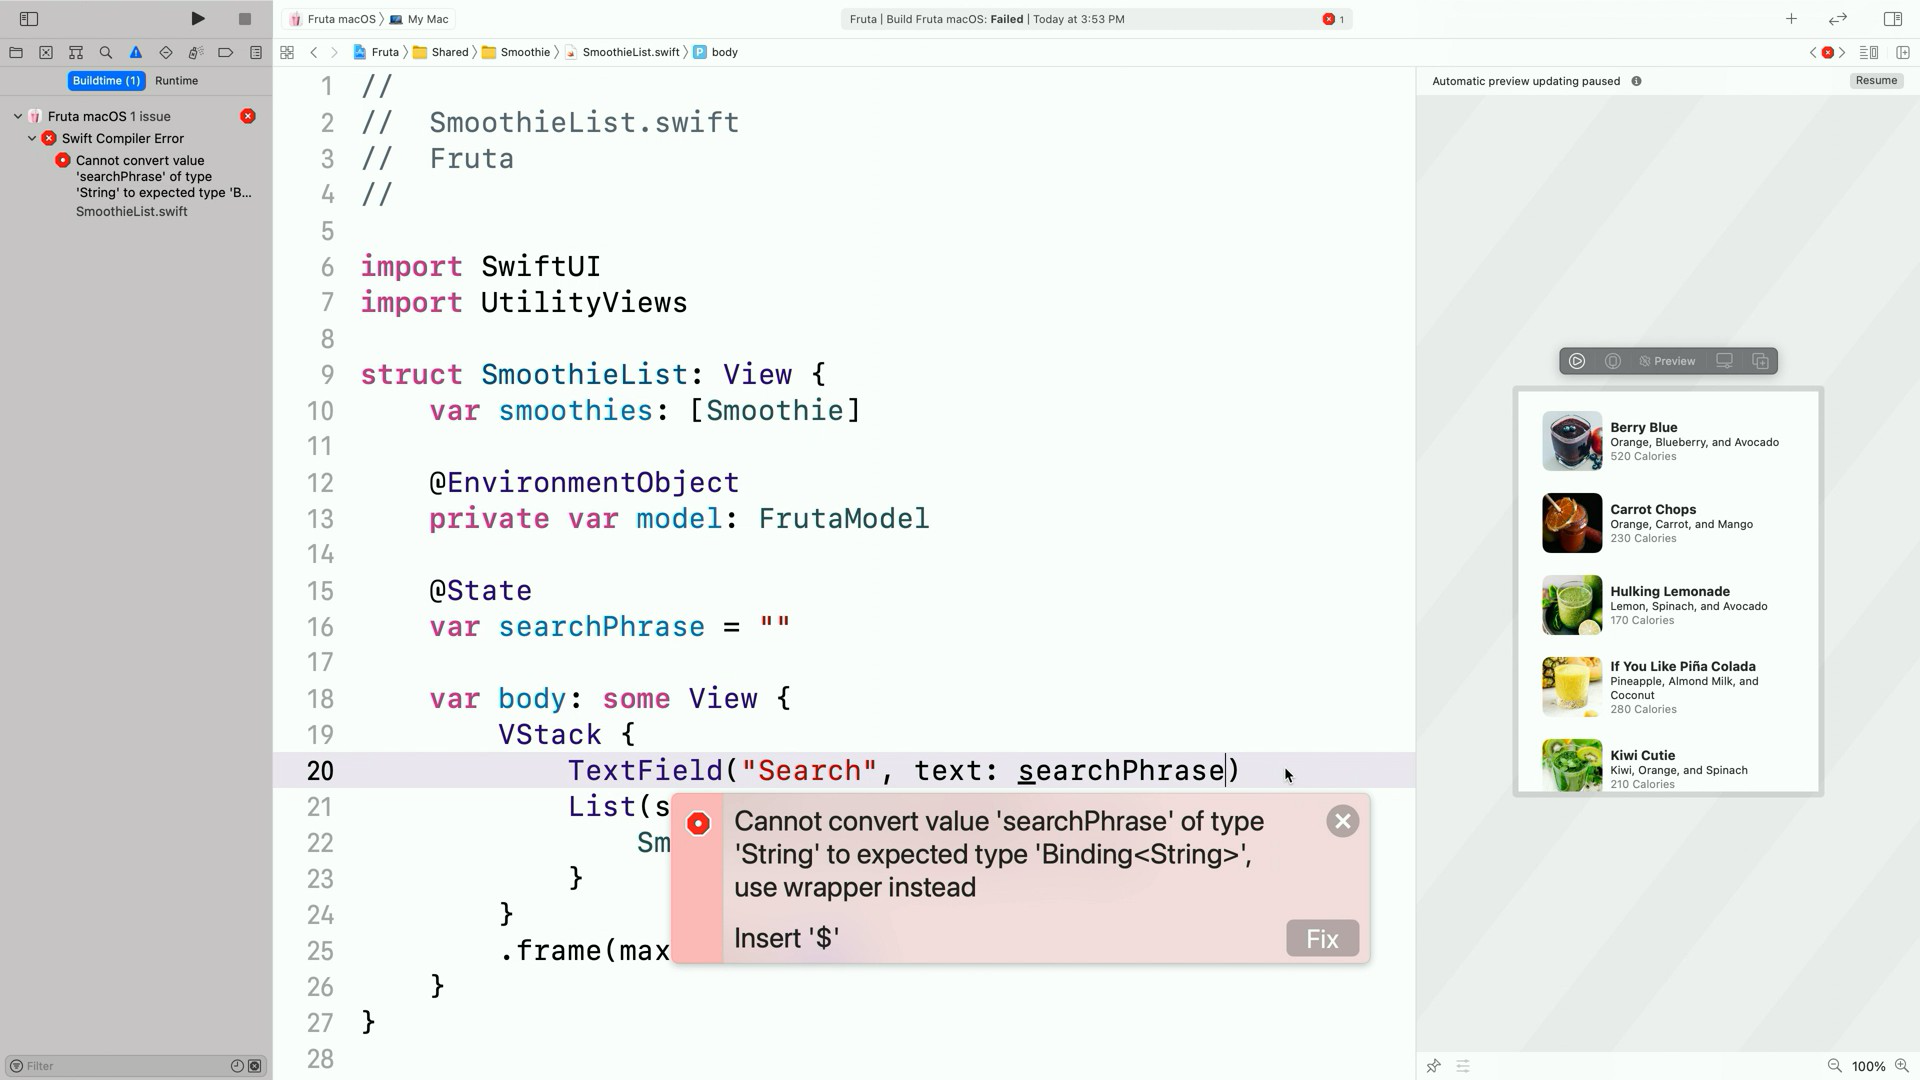Viewport: 1920px width, 1080px height.
Task: Hide the navigator sidebar
Action: 29,18
